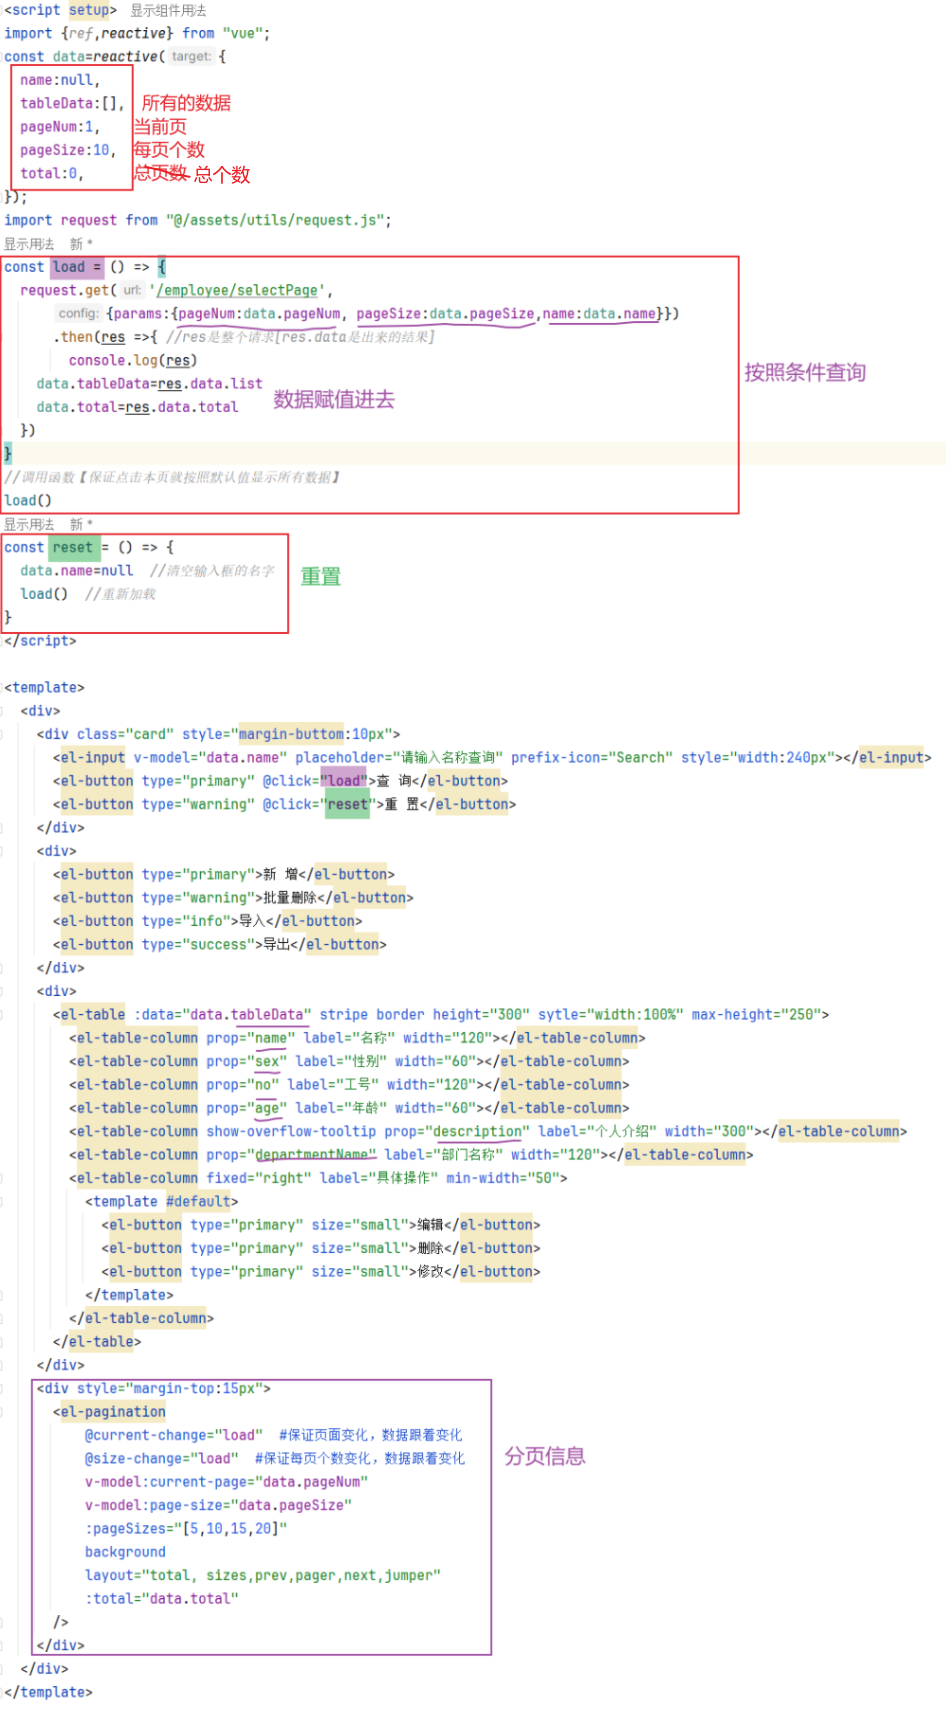Click v-model="data.name" on el-input
This screenshot has height=1718, width=946.
(x=210, y=757)
